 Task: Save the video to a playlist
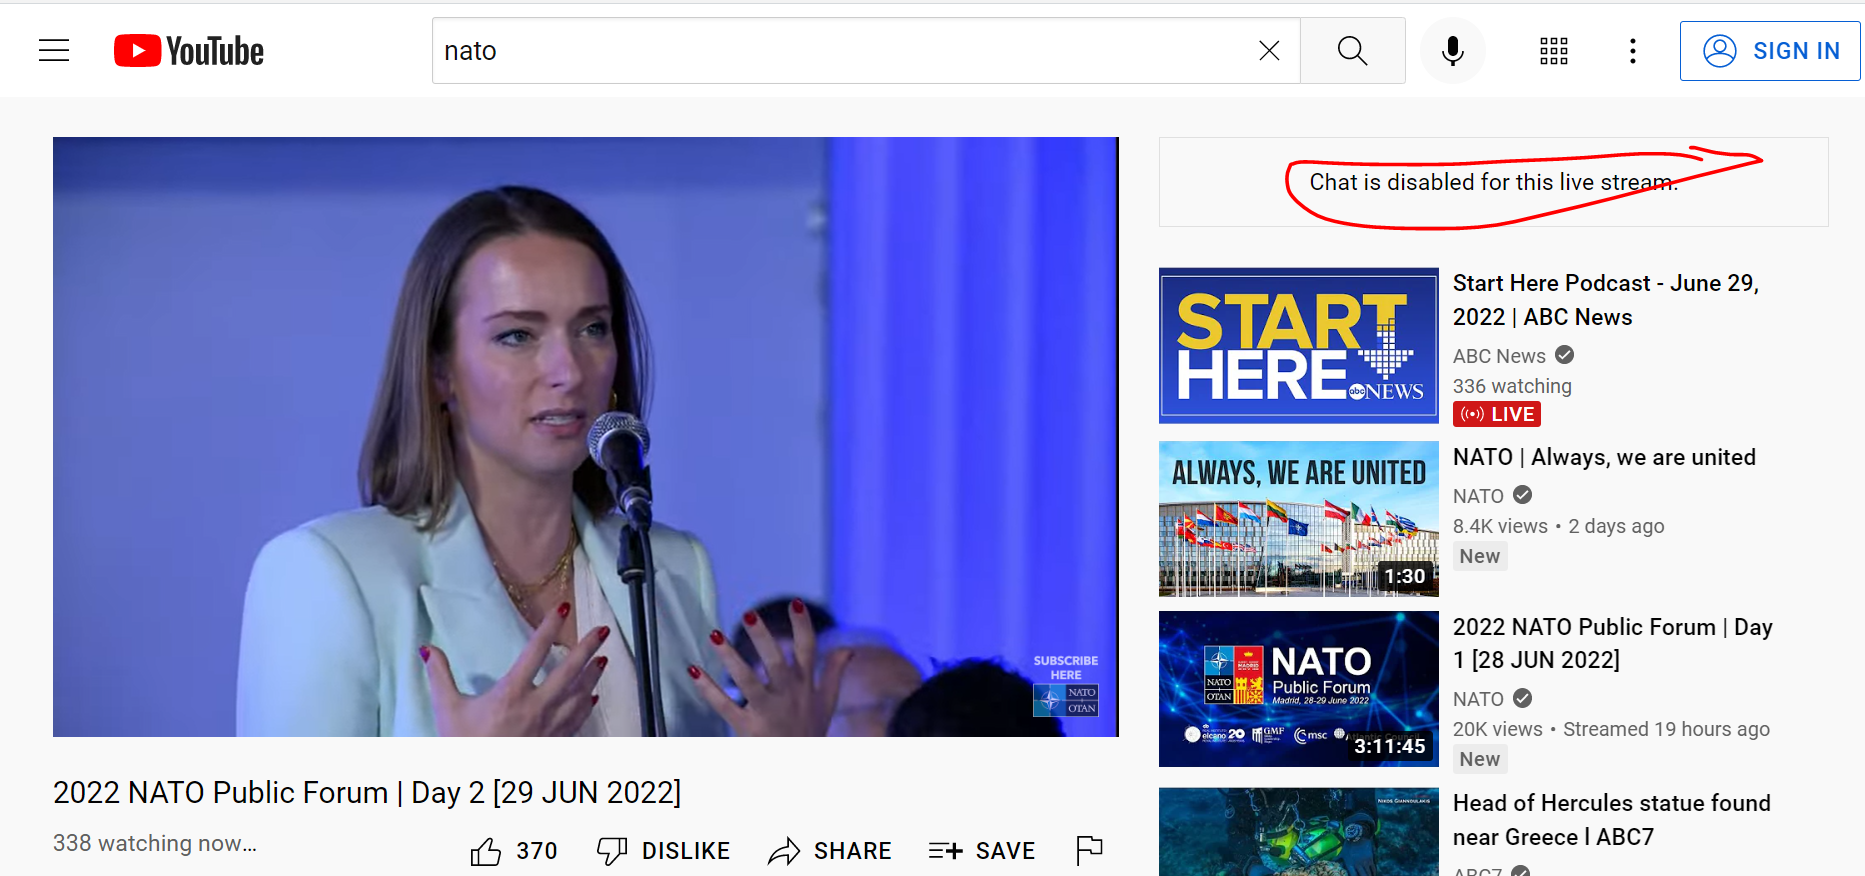[982, 851]
